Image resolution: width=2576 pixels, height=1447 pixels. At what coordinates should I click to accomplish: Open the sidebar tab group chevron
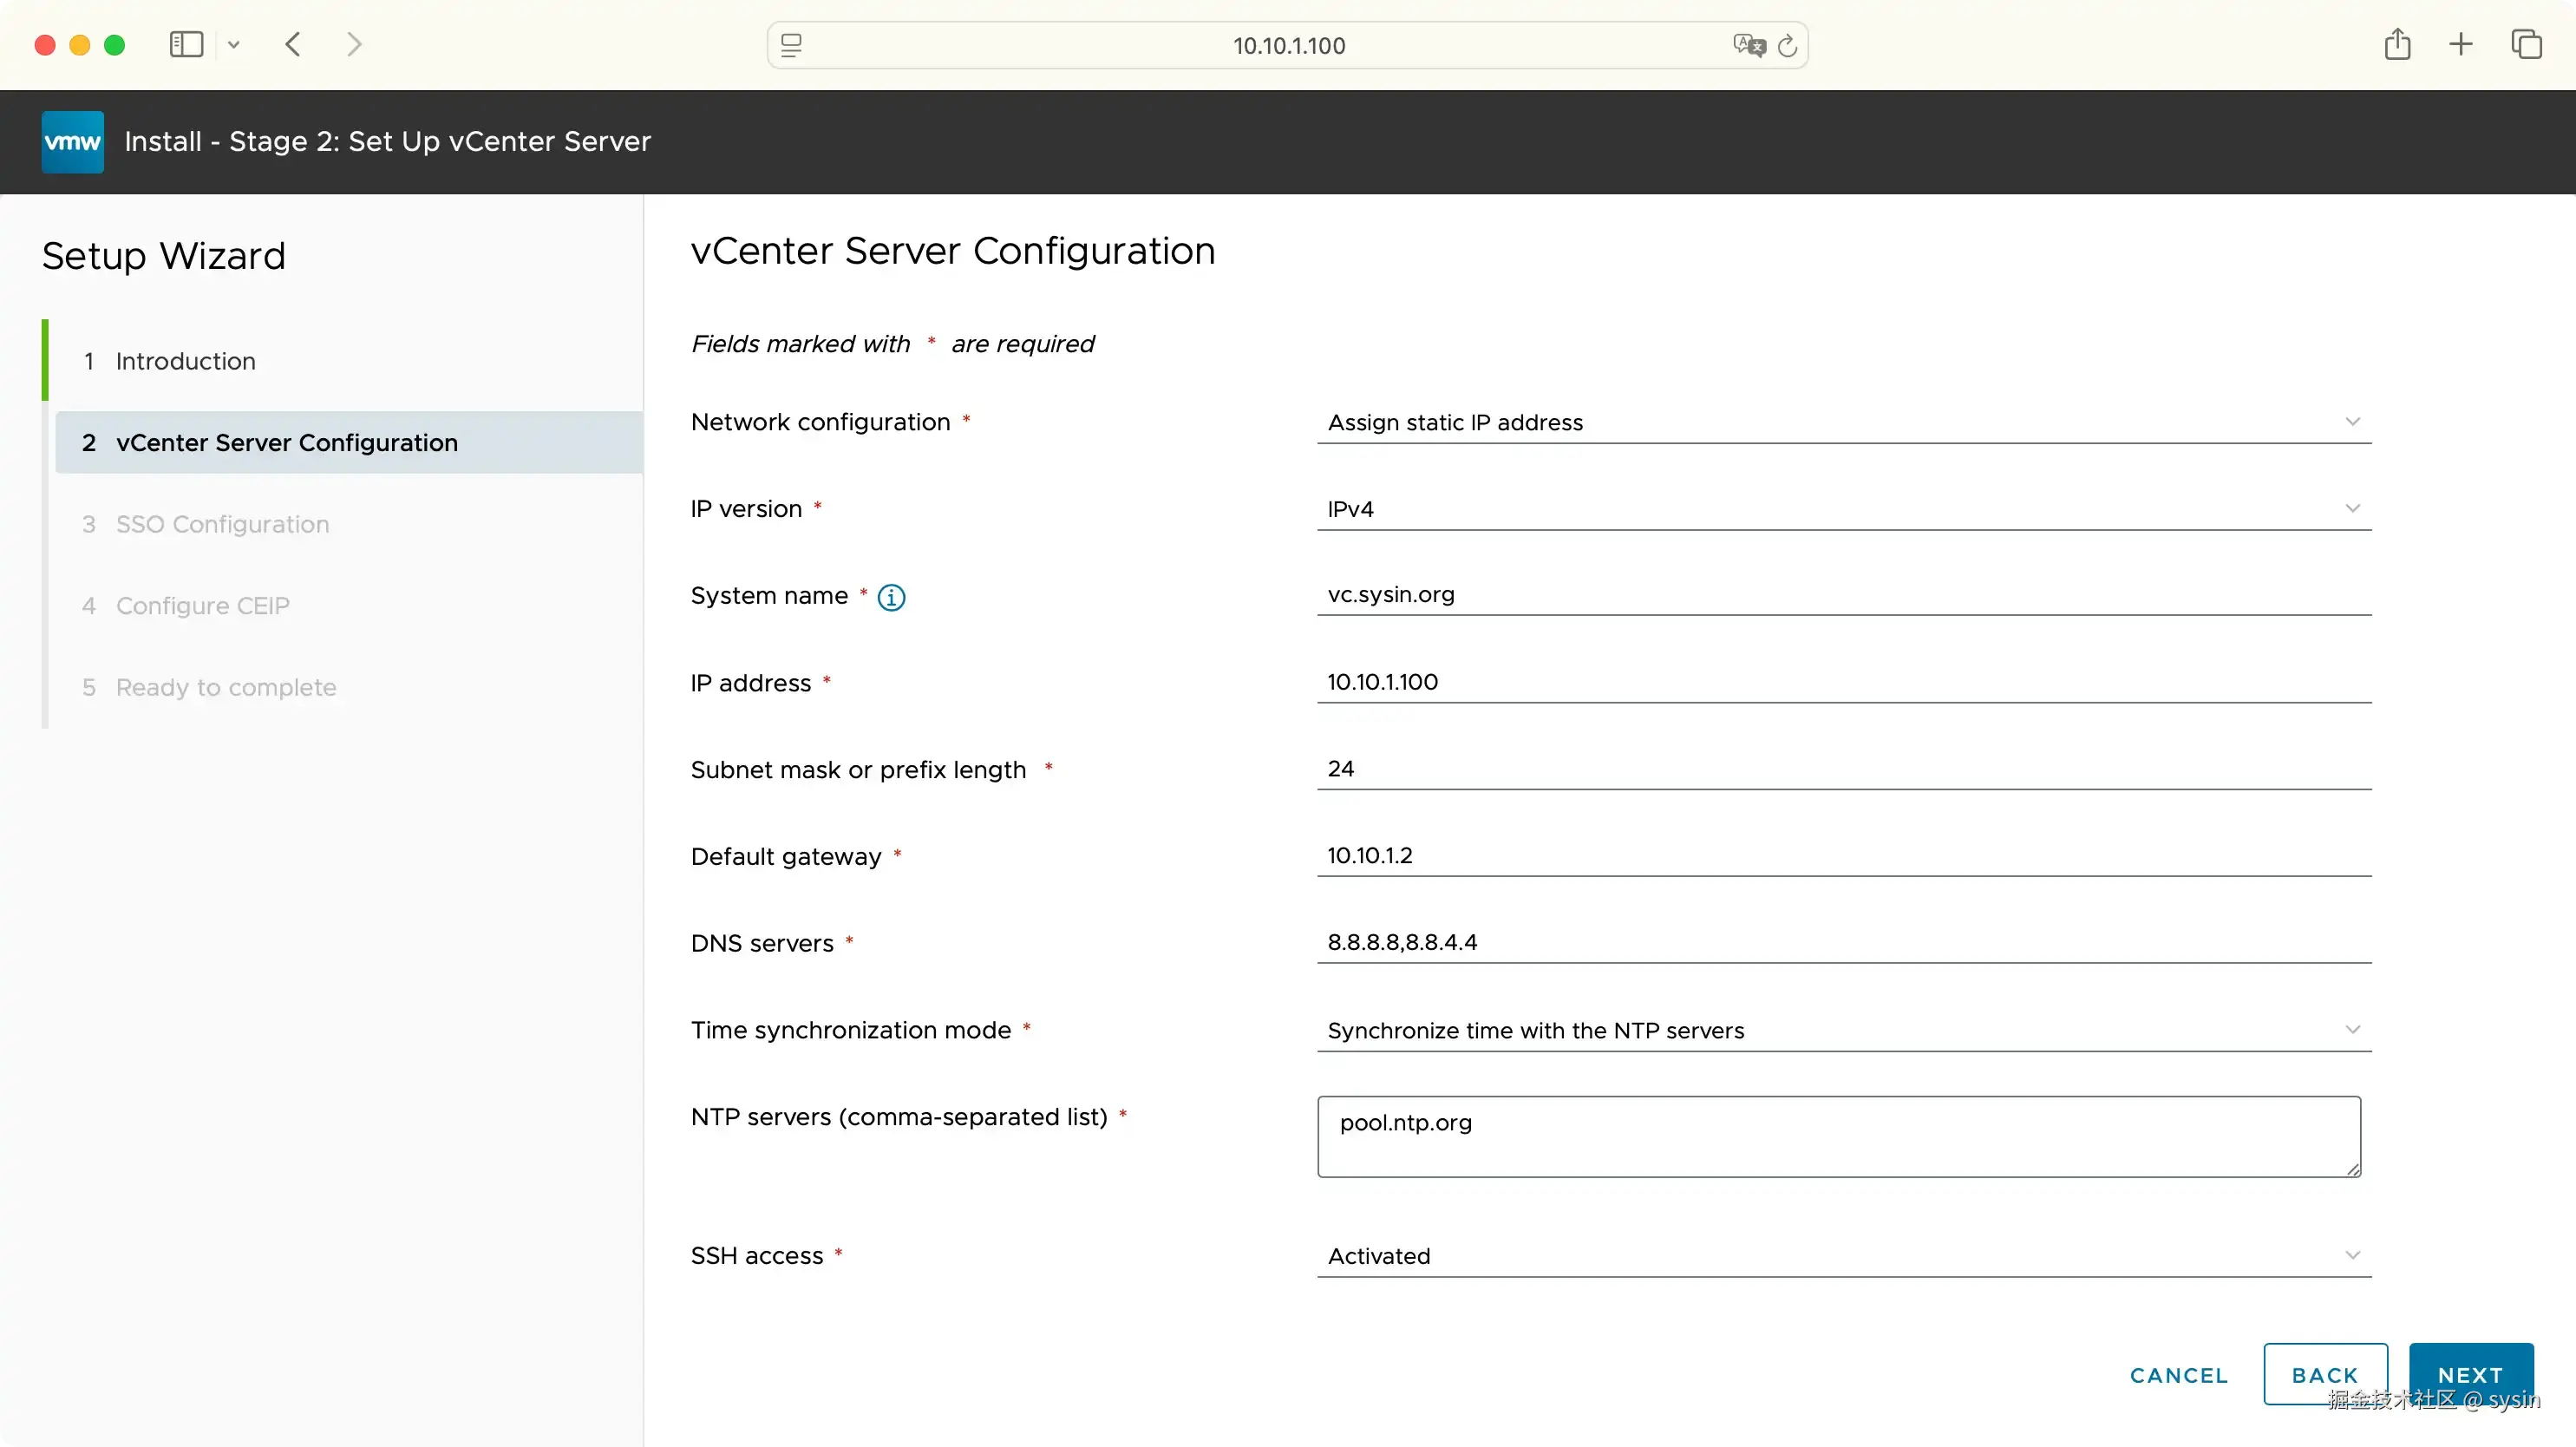tap(234, 44)
